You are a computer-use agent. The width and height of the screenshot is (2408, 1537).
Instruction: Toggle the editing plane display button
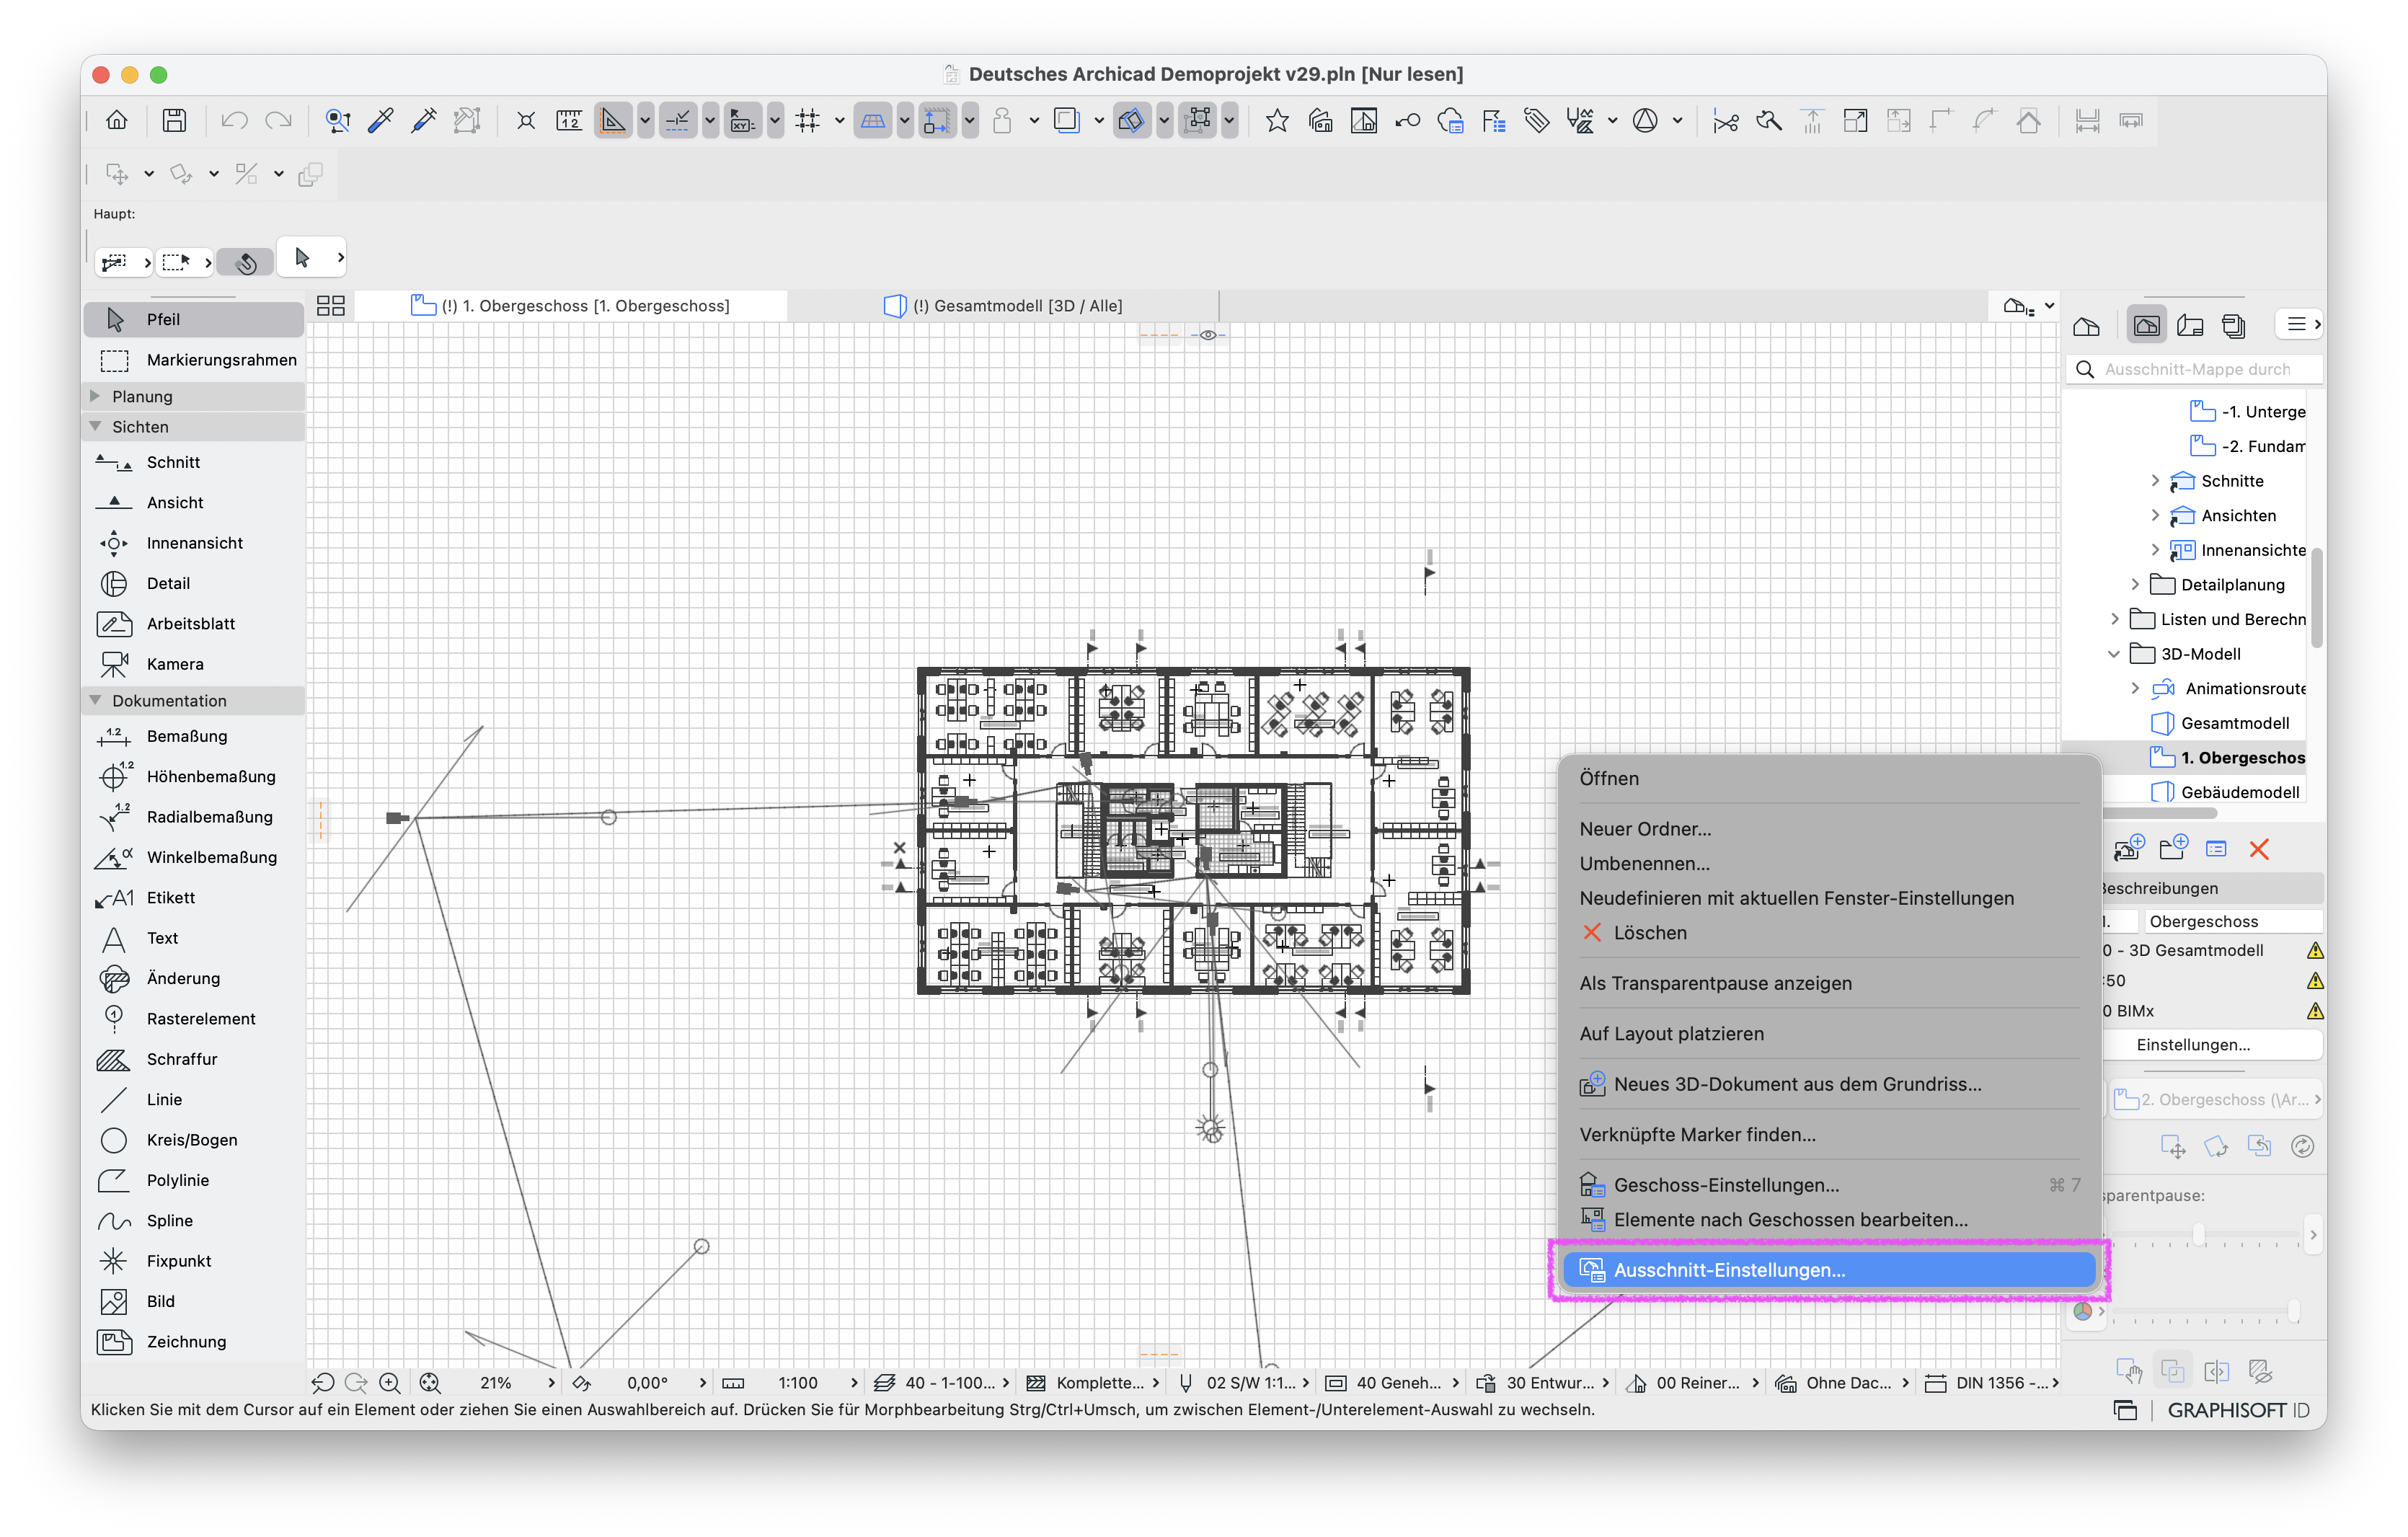872,121
